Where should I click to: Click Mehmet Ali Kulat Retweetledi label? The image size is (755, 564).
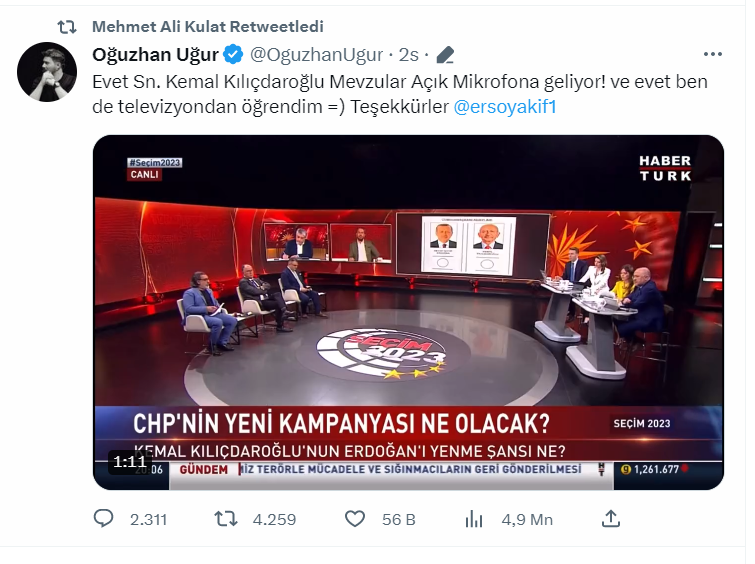click(208, 26)
